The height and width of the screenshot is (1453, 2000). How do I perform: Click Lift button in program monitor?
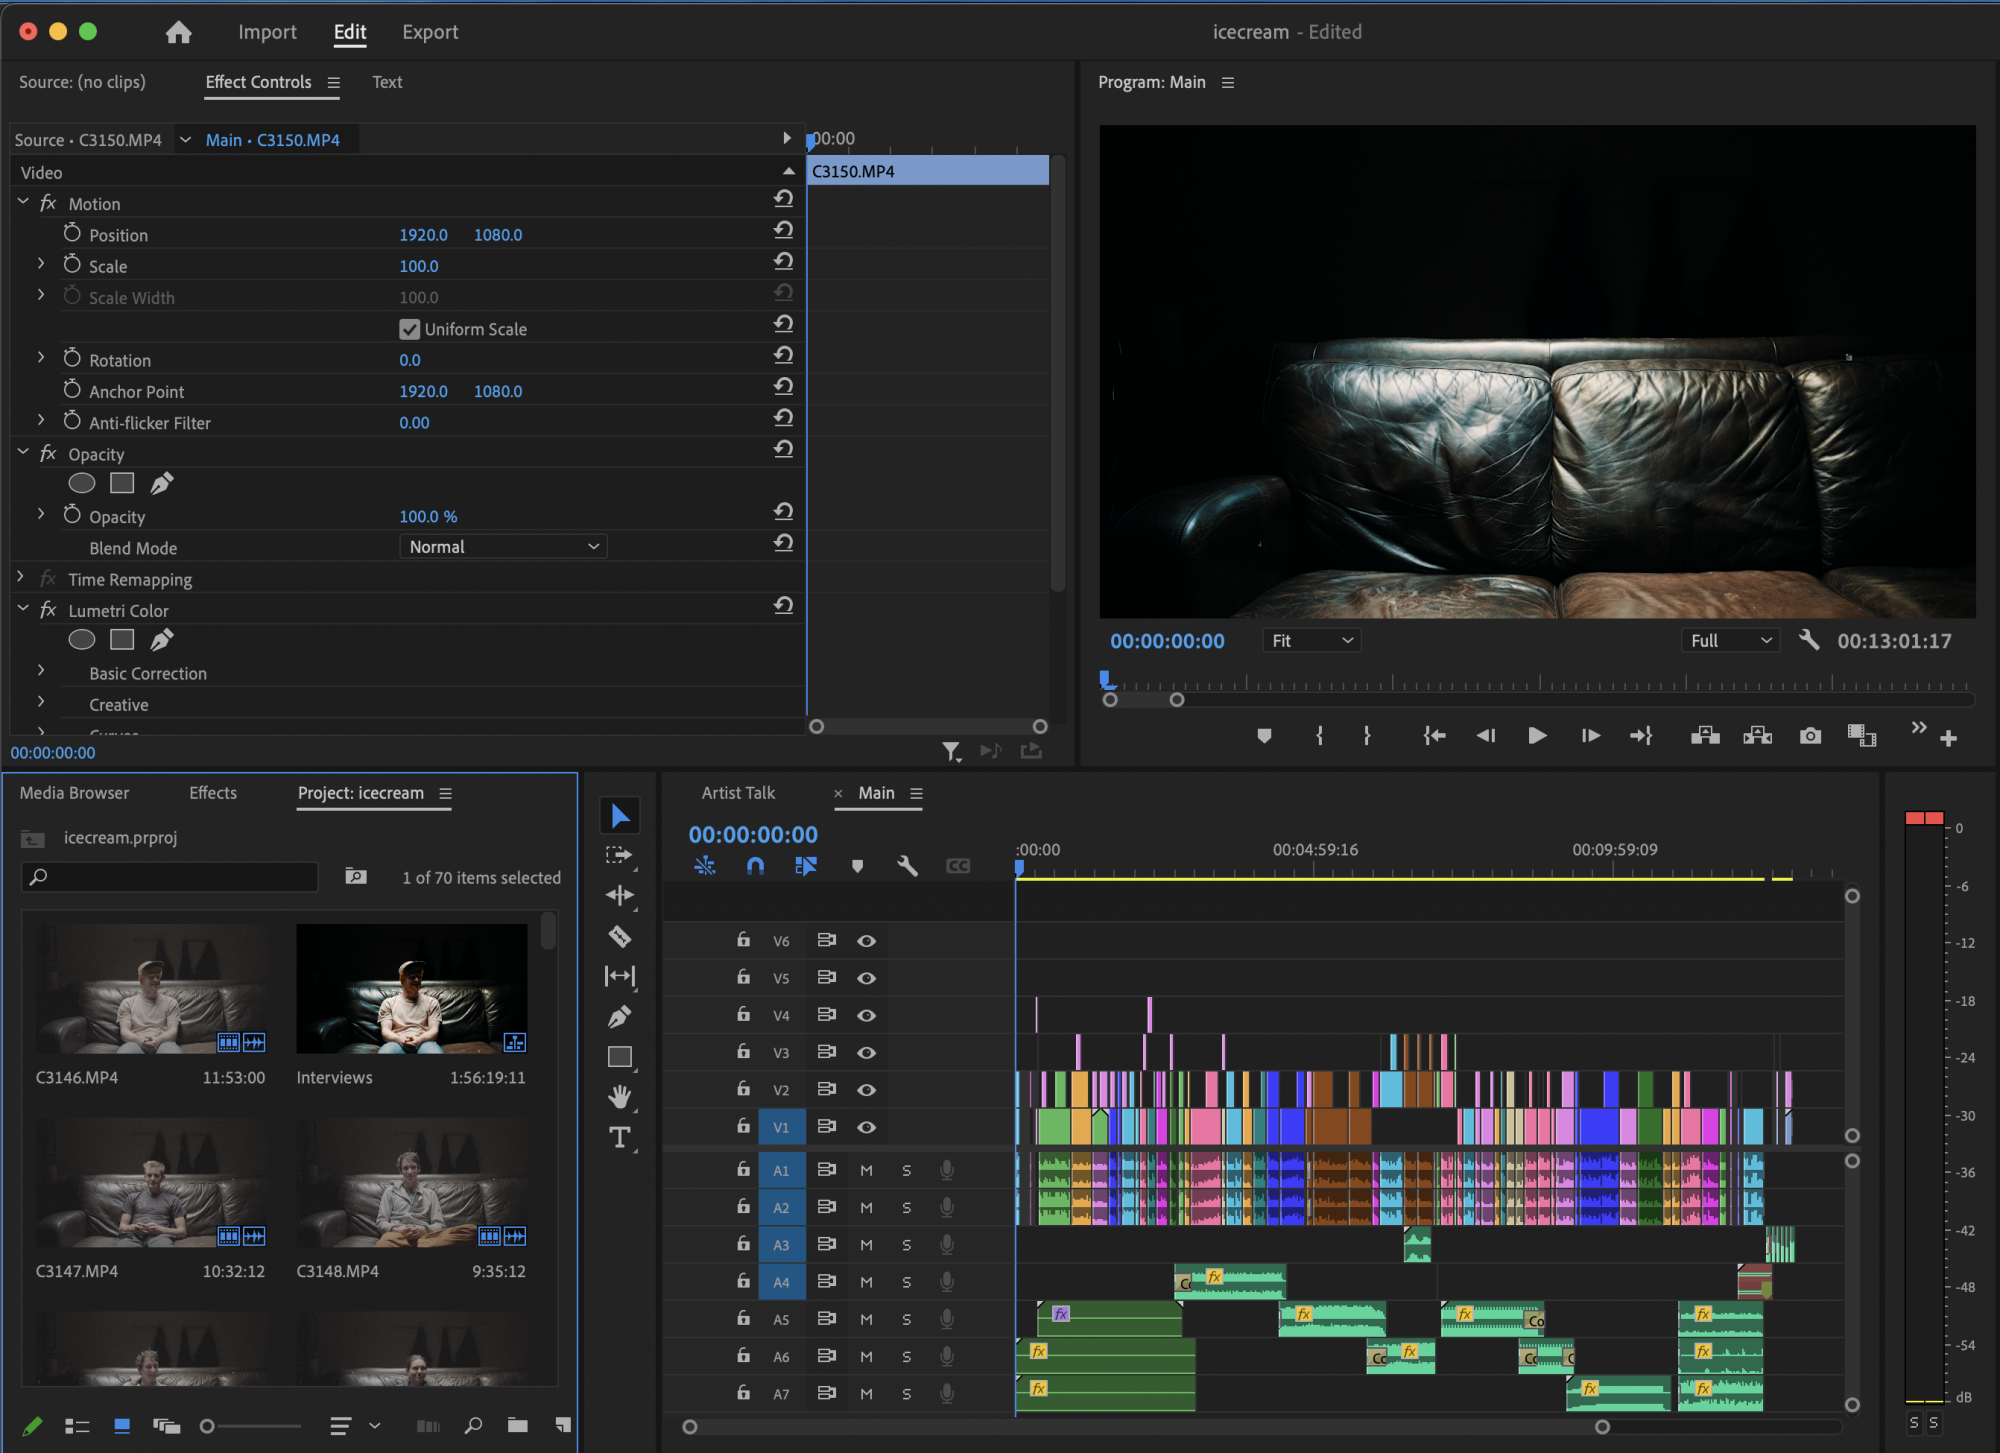tap(1705, 736)
